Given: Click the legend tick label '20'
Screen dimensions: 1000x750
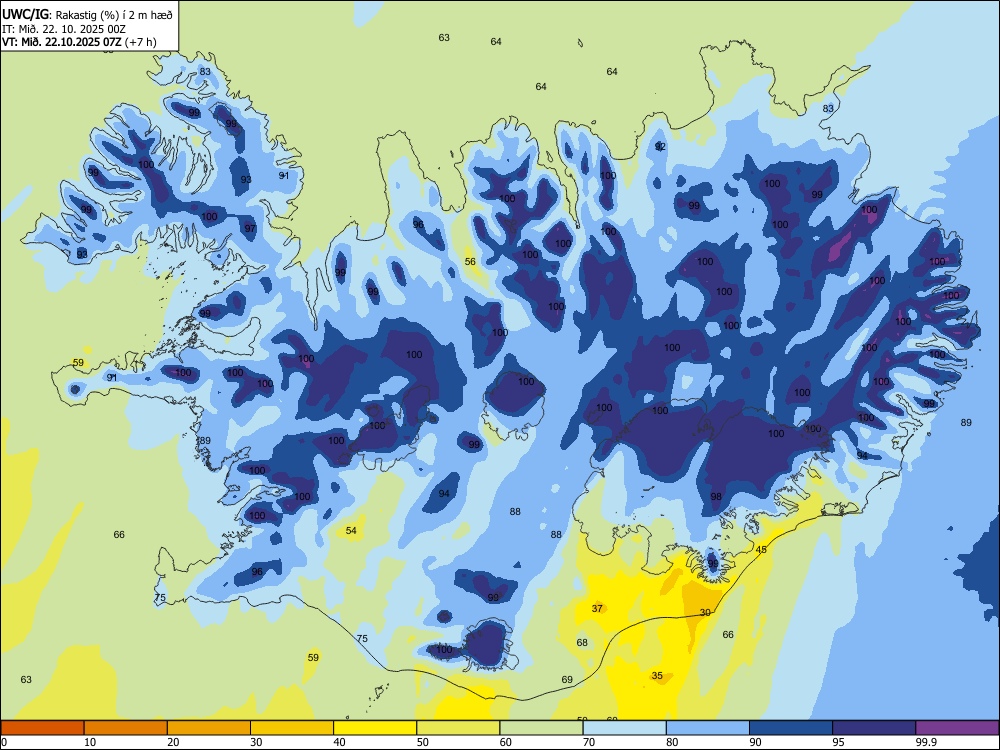Looking at the screenshot, I should pos(173,742).
